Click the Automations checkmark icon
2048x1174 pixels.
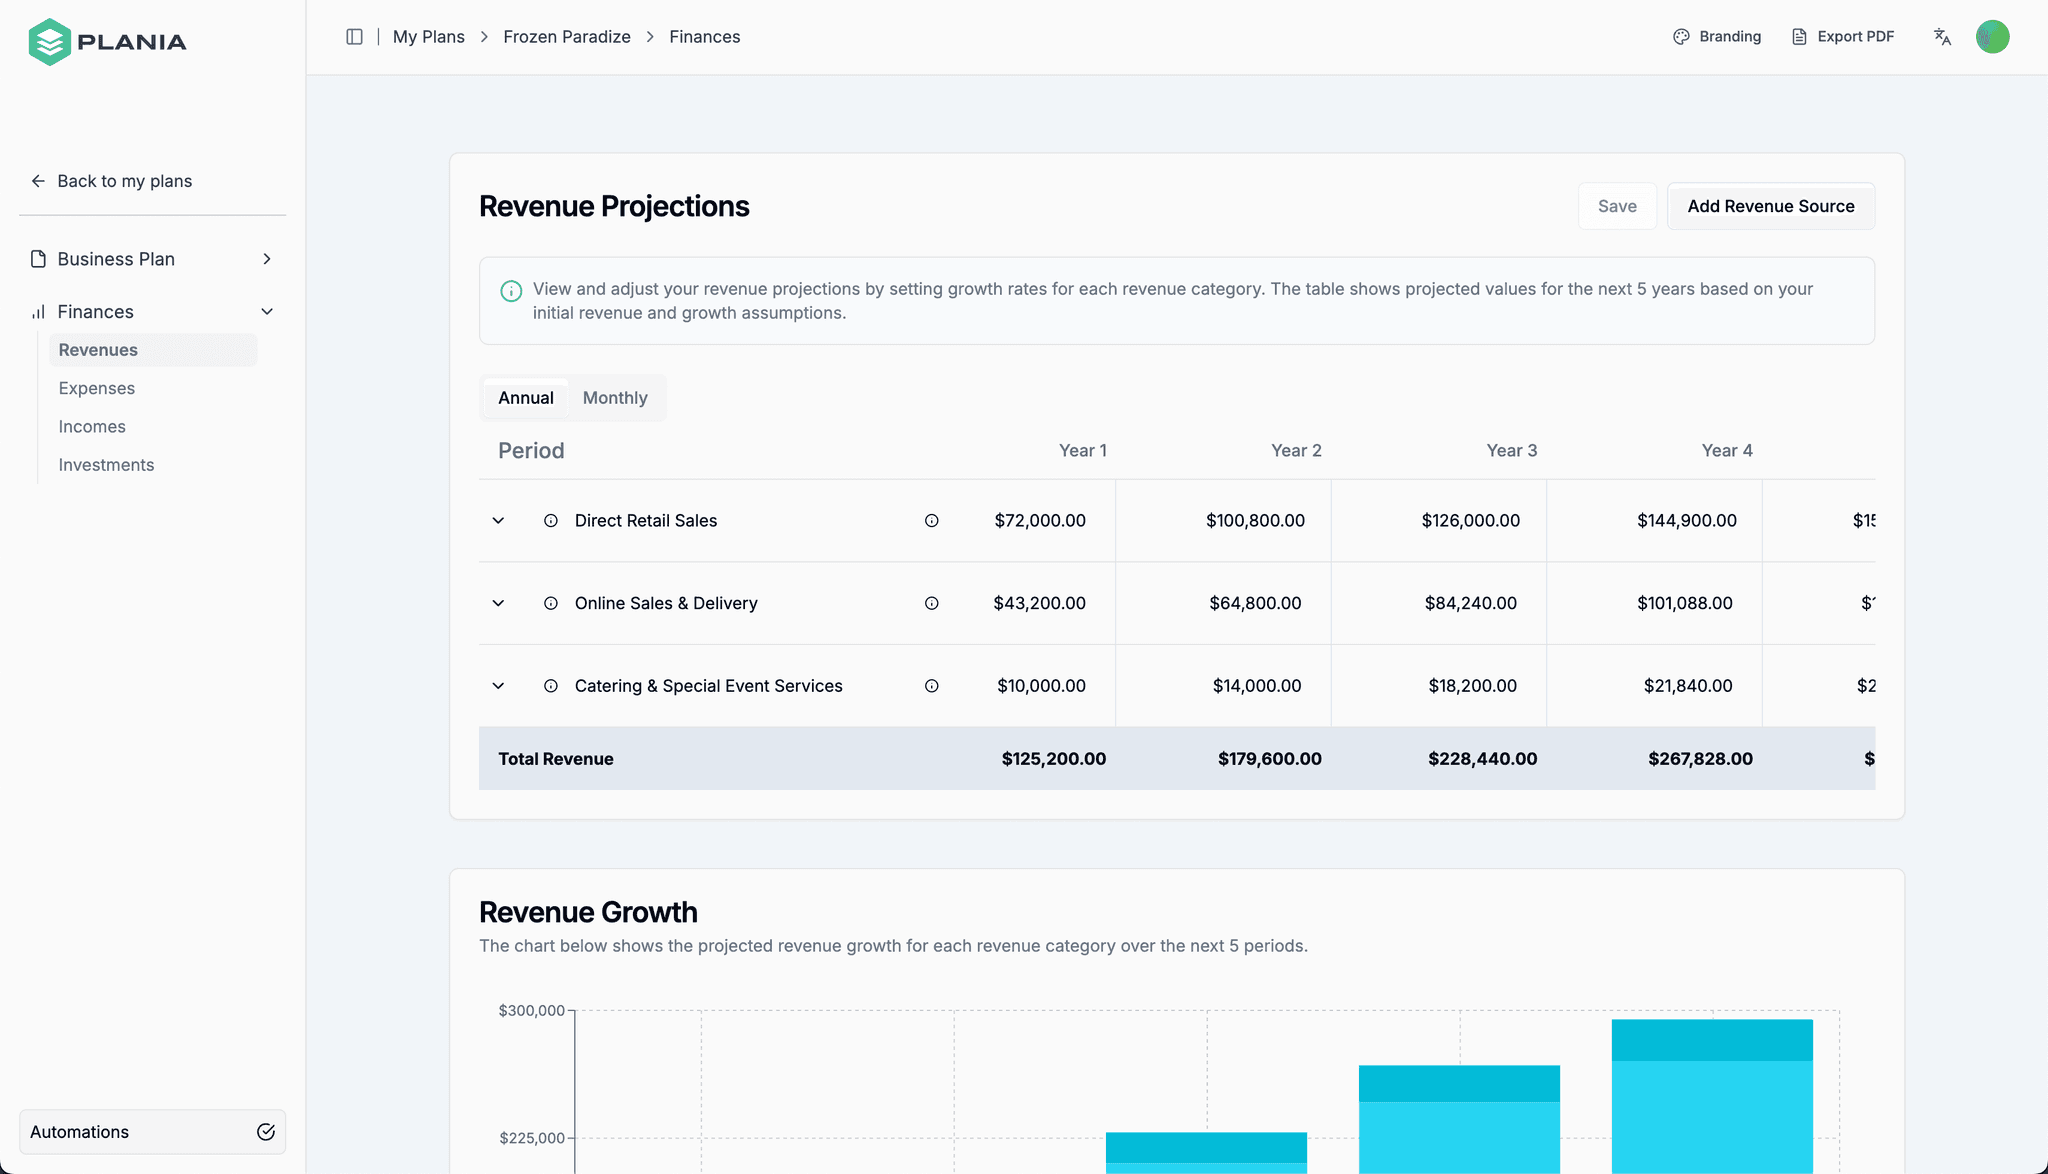click(265, 1131)
